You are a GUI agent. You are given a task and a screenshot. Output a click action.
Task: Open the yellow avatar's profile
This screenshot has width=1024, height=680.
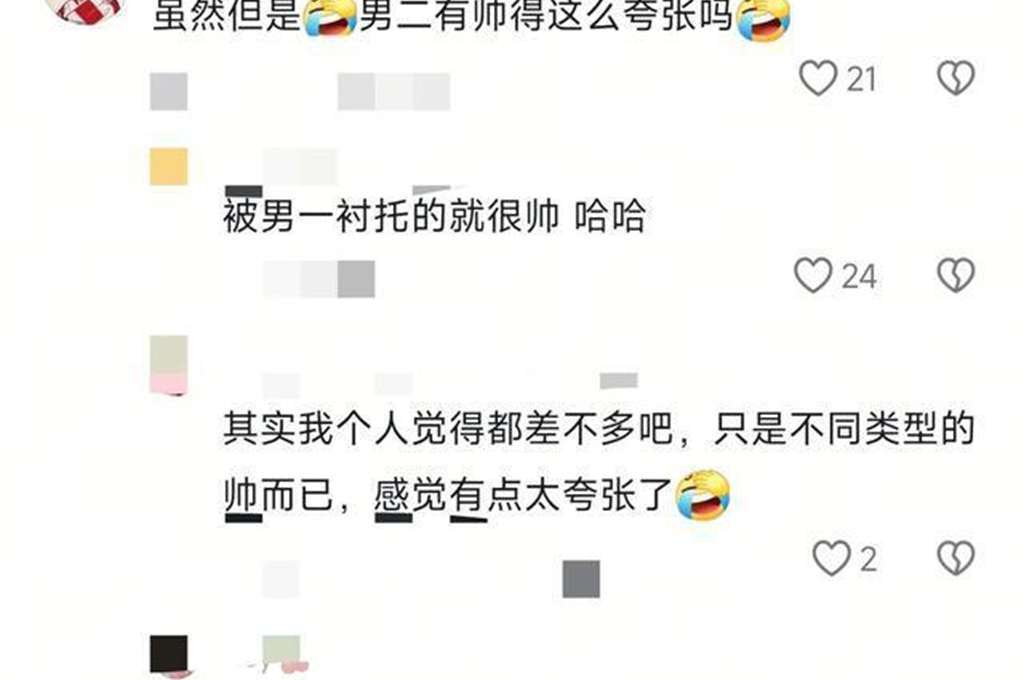pos(168,167)
